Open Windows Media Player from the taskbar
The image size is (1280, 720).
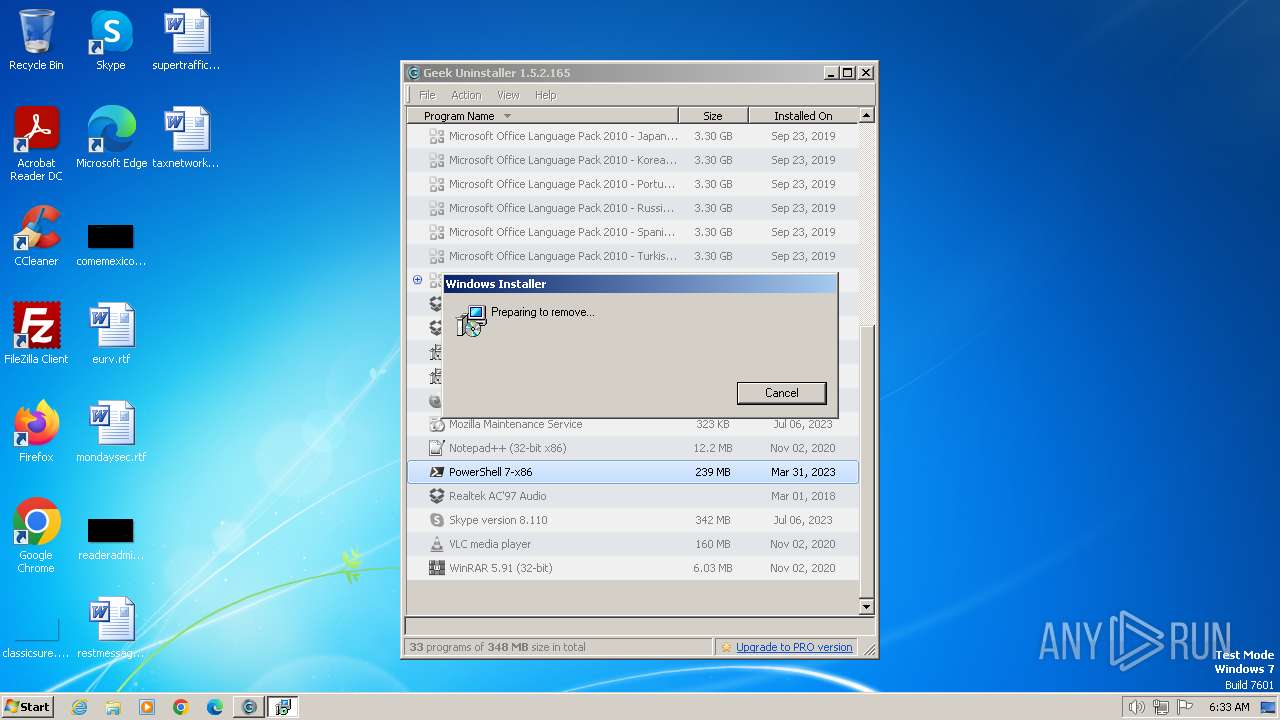click(147, 707)
